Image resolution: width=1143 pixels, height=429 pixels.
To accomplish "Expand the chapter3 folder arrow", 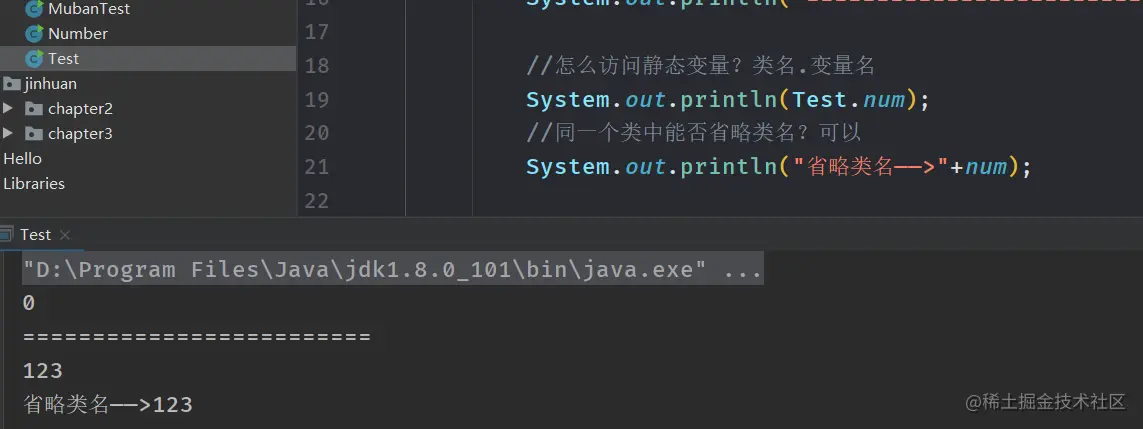I will pos(8,133).
